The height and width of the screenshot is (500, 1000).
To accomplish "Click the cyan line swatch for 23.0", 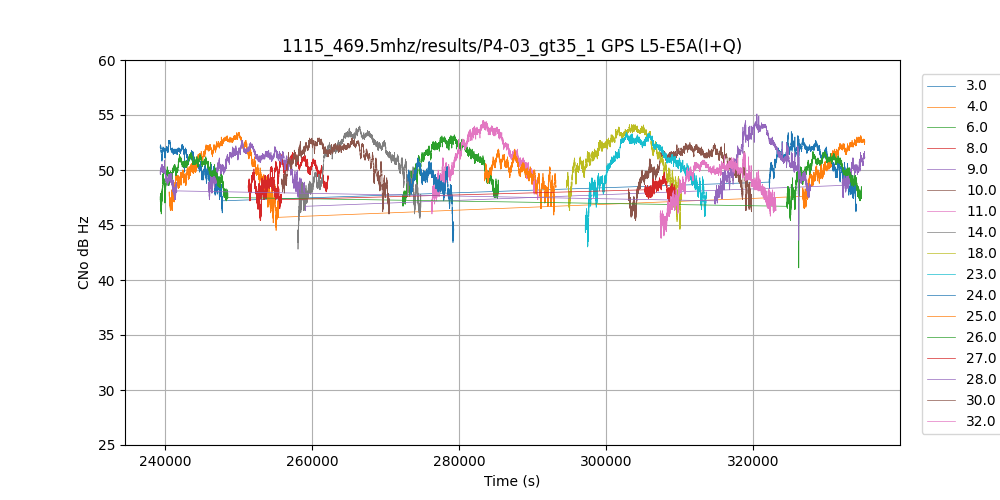I will pos(944,275).
